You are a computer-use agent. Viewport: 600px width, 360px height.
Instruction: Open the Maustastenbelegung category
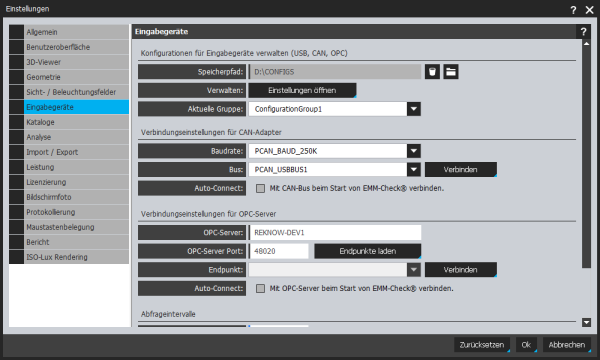tap(69, 227)
